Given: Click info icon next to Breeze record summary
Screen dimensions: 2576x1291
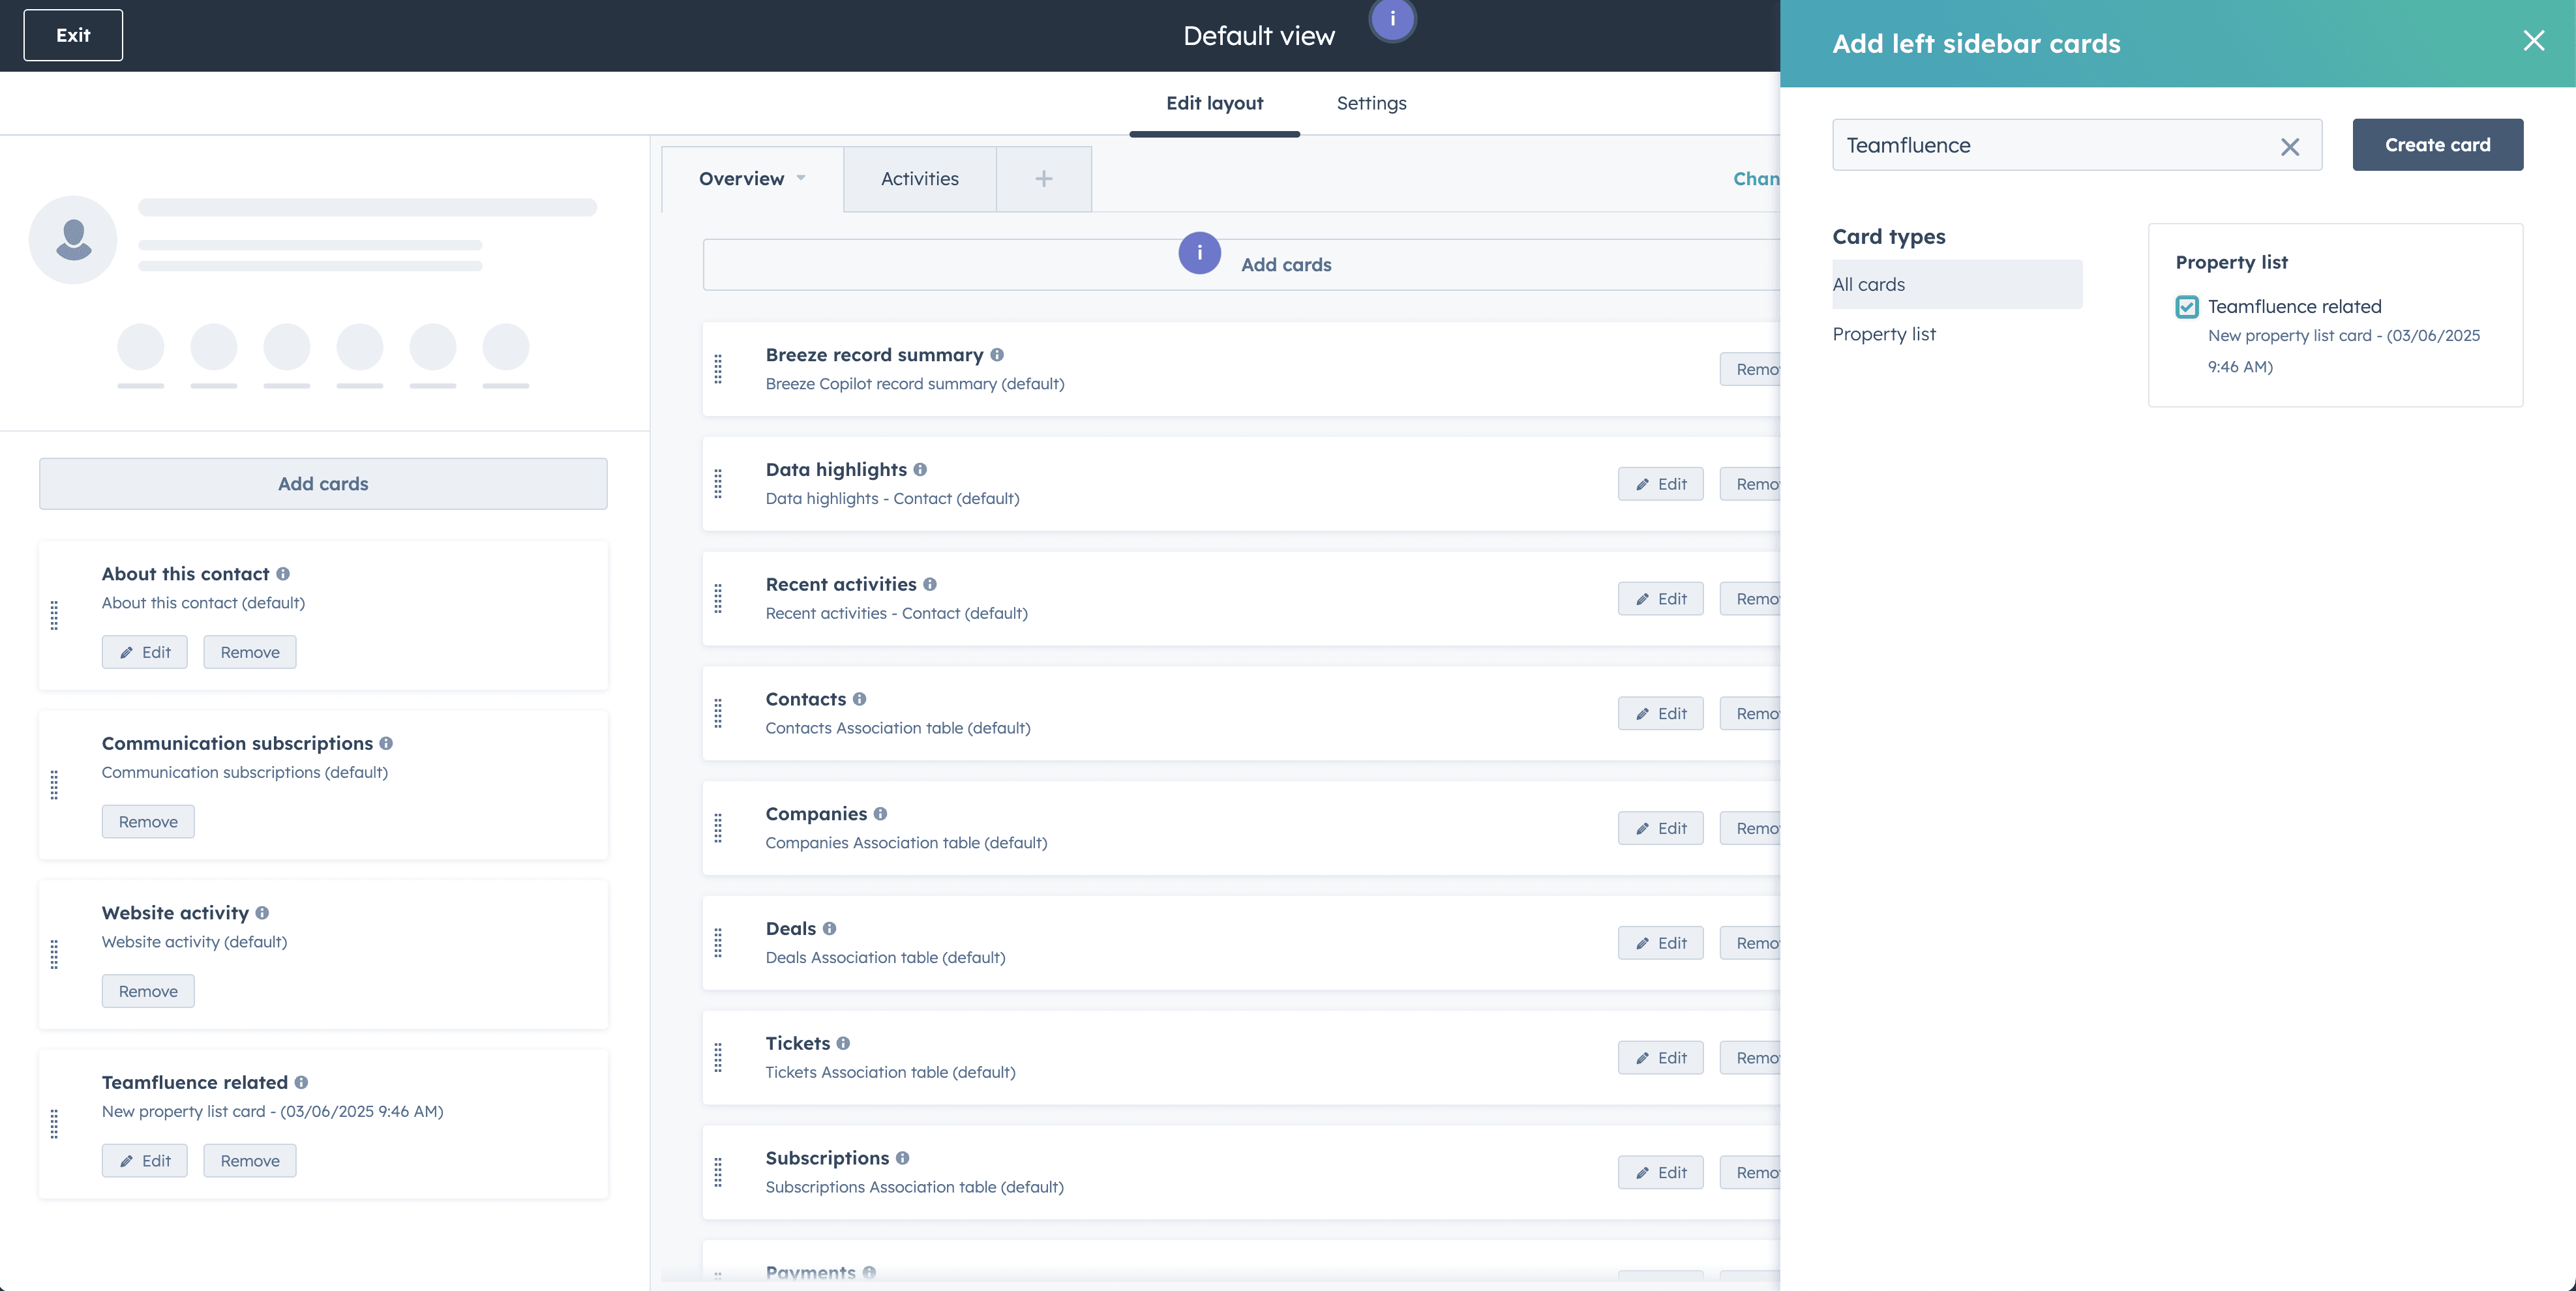Looking at the screenshot, I should click(x=997, y=355).
